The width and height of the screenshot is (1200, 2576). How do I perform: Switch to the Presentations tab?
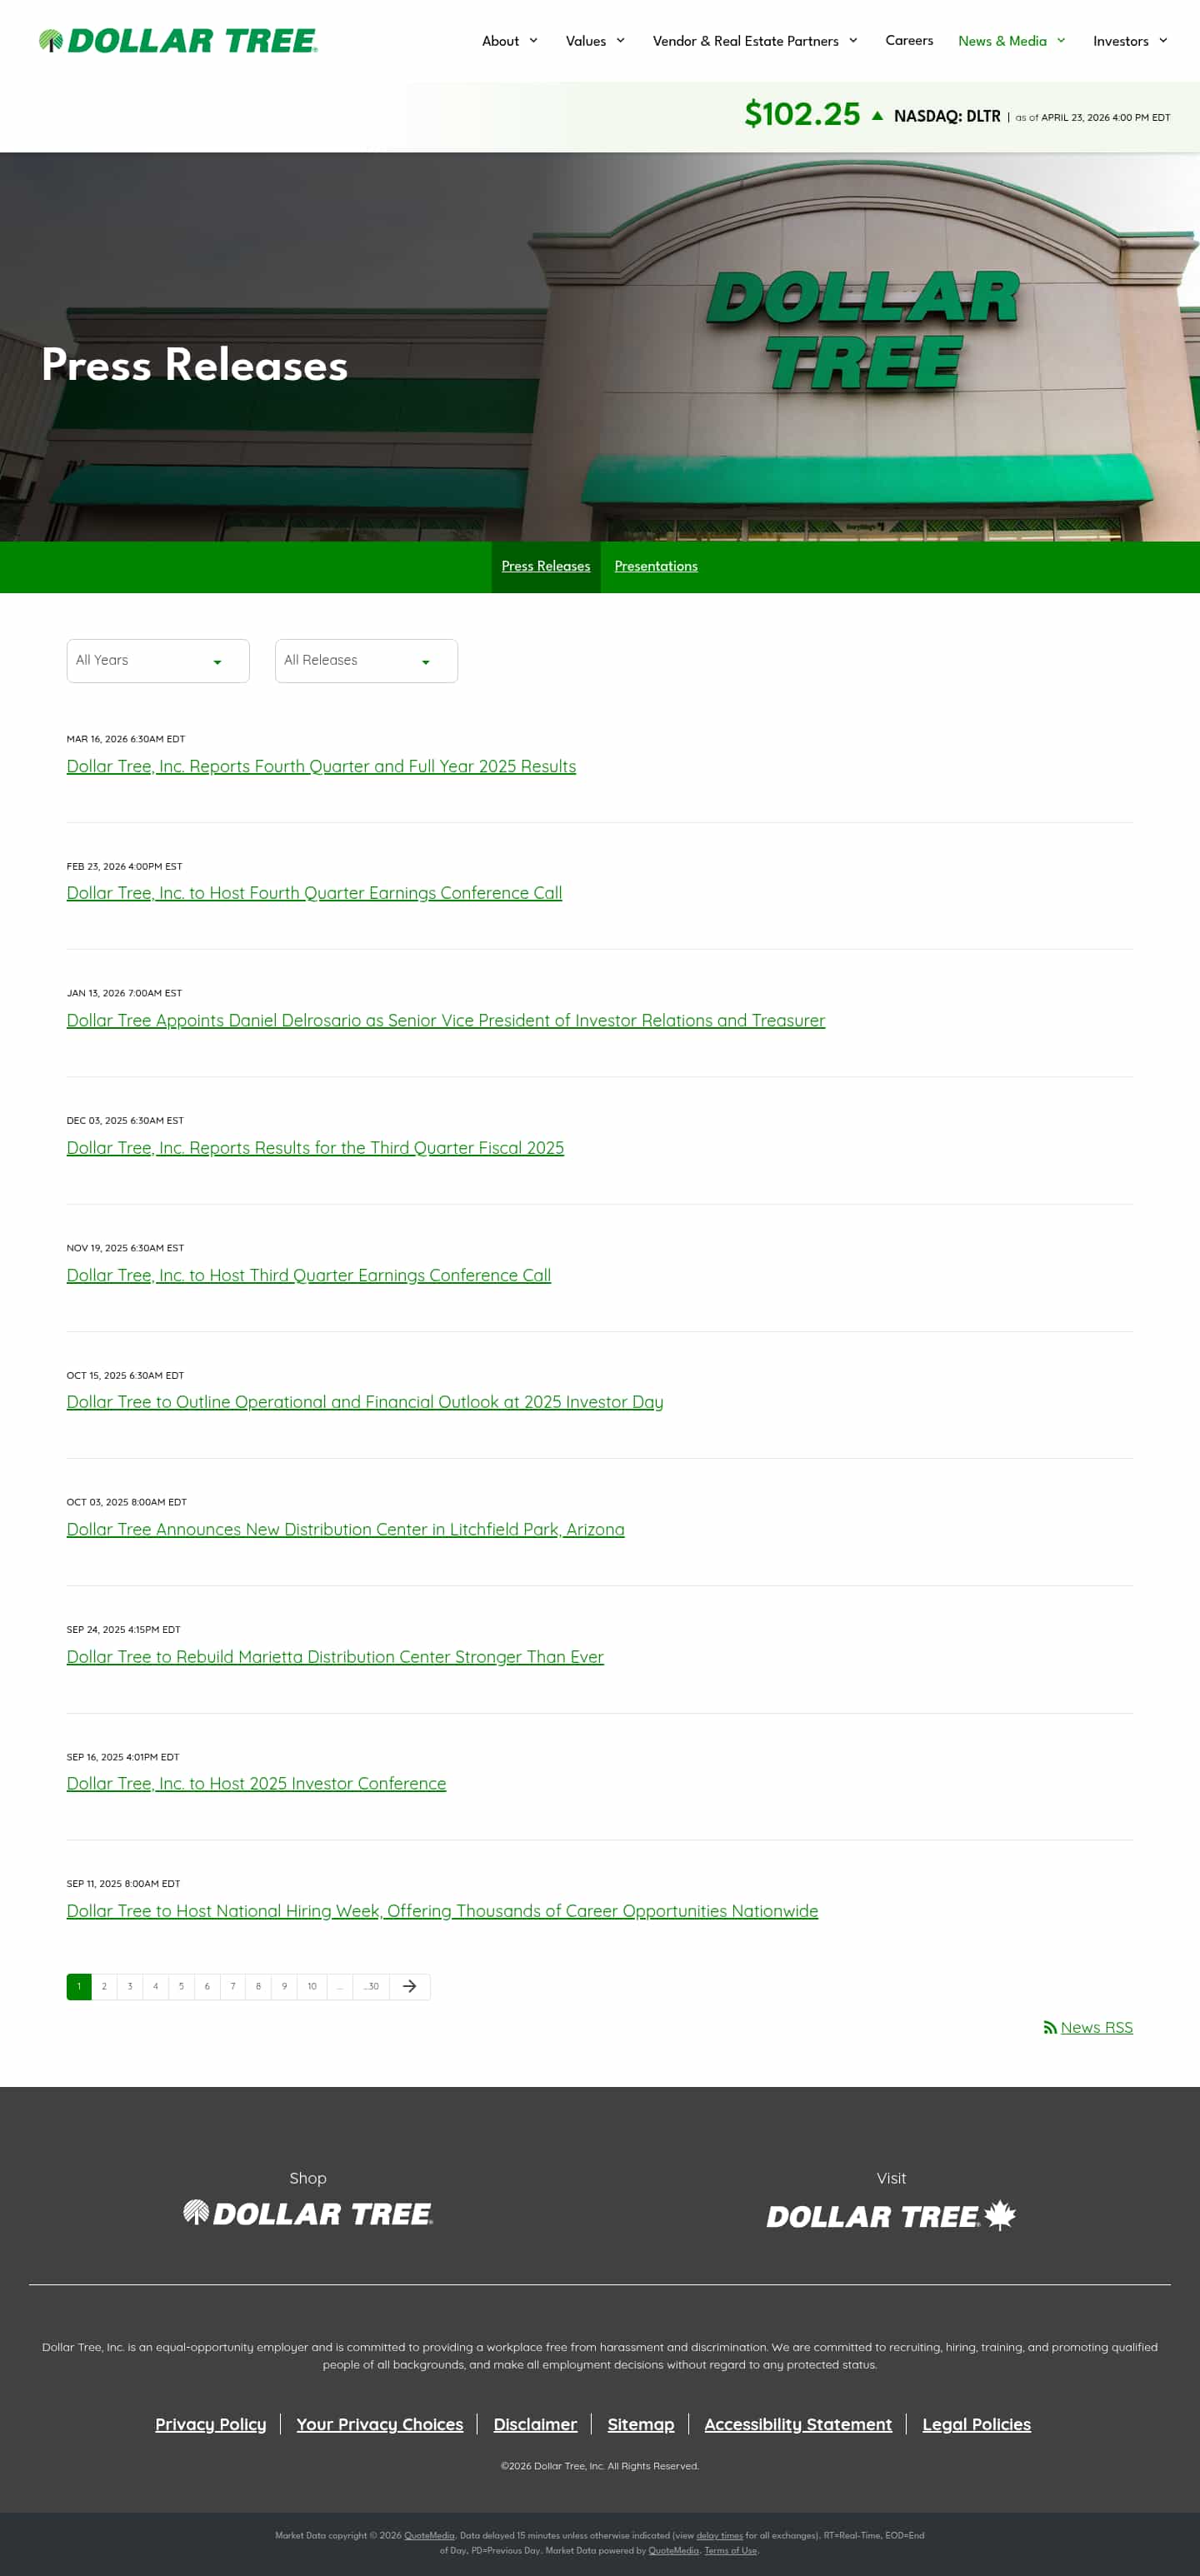click(656, 566)
